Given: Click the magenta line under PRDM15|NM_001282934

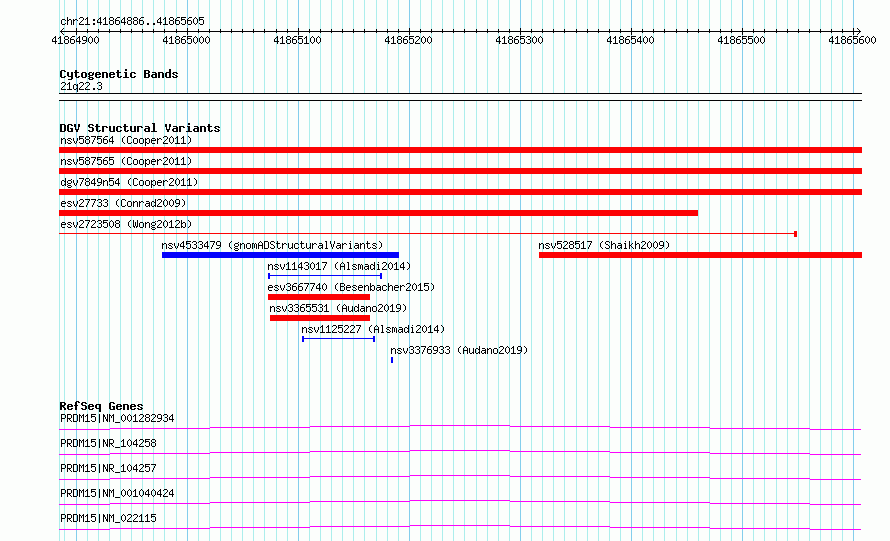Looking at the screenshot, I should click(x=460, y=427).
